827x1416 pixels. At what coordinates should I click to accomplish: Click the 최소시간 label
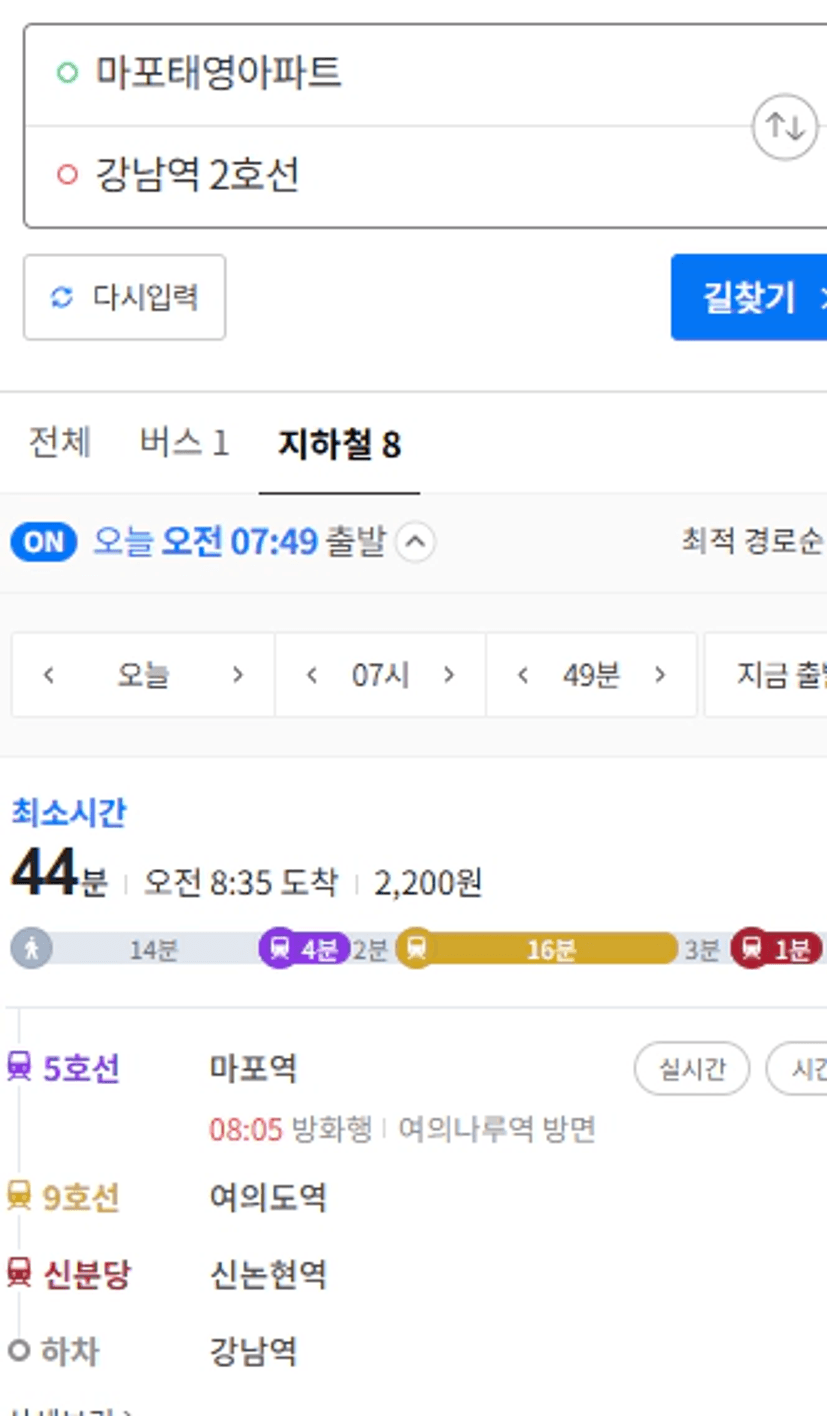click(69, 813)
